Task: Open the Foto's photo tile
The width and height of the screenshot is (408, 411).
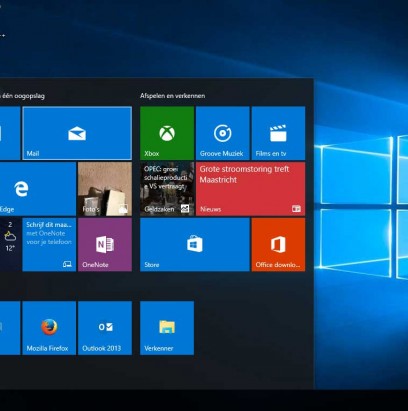Action: [105, 189]
